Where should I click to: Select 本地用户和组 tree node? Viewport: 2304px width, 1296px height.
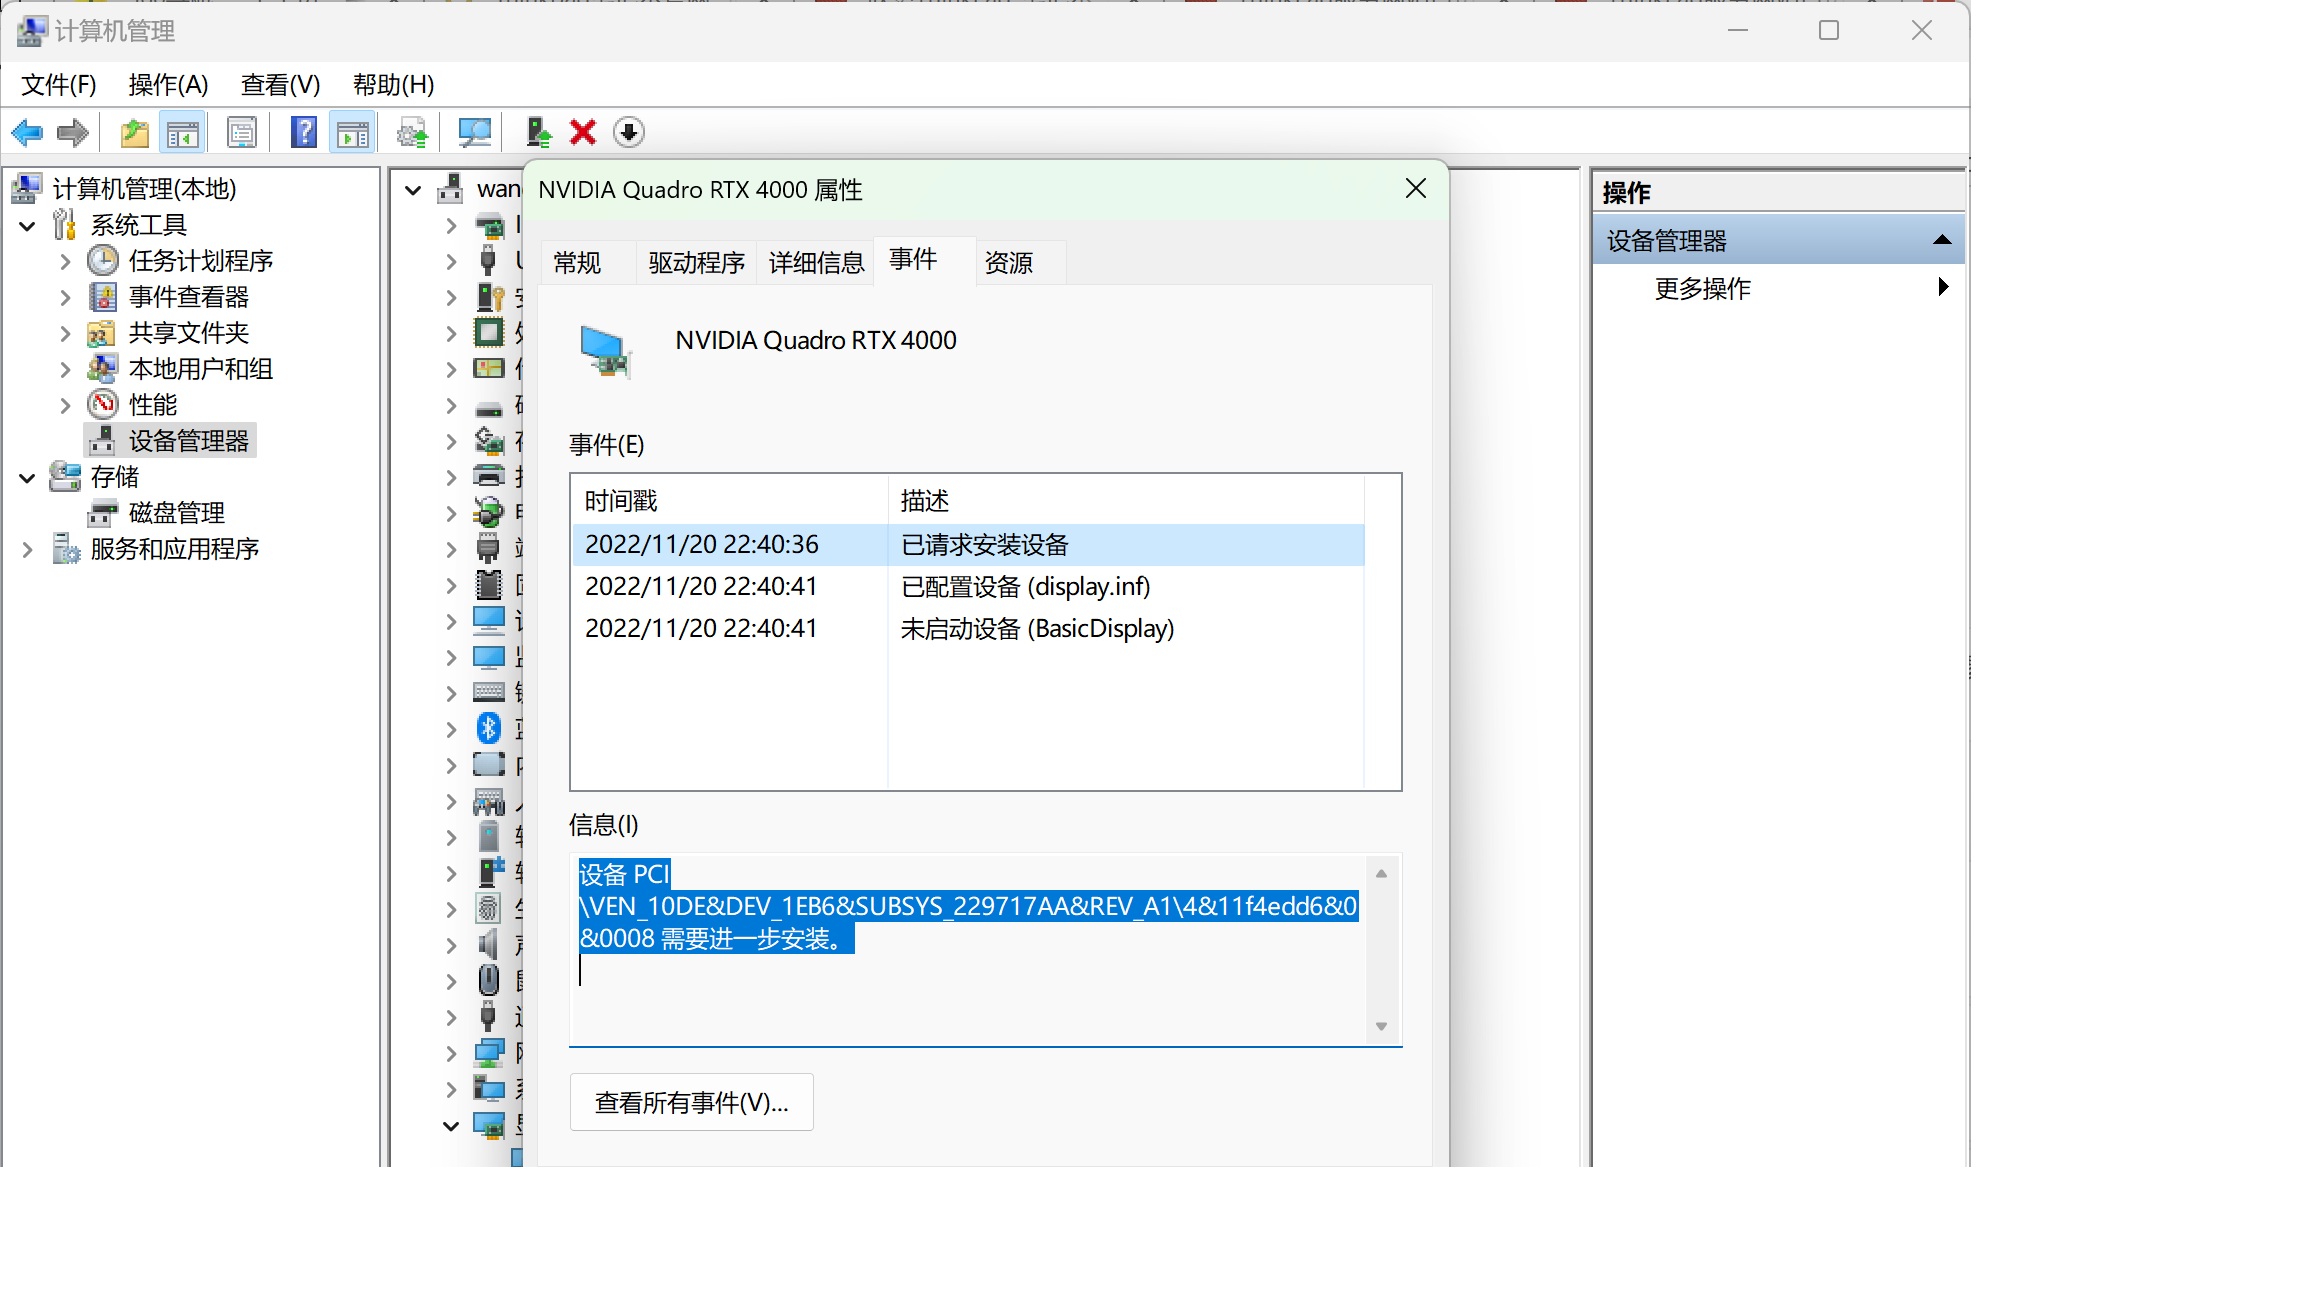coord(200,369)
